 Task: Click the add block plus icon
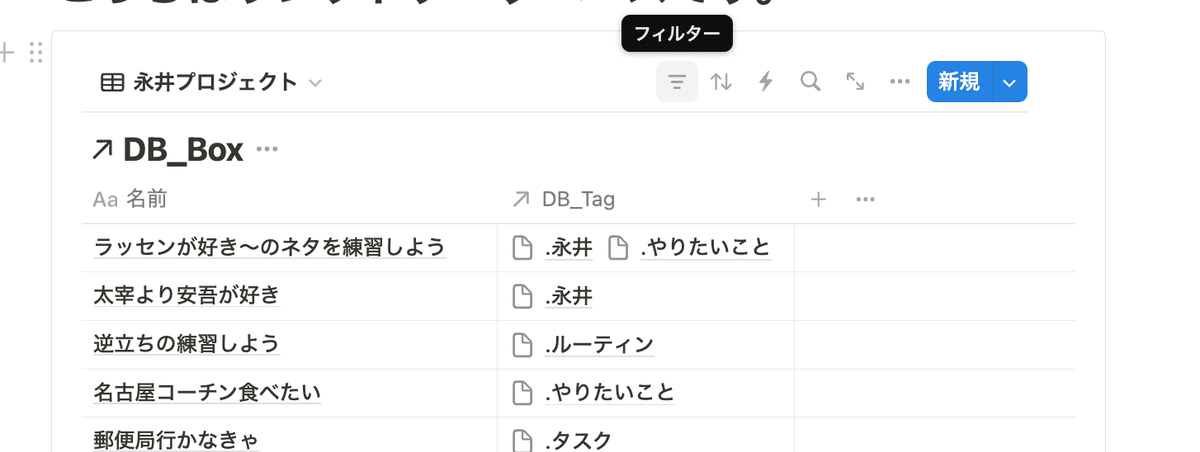click(x=8, y=53)
